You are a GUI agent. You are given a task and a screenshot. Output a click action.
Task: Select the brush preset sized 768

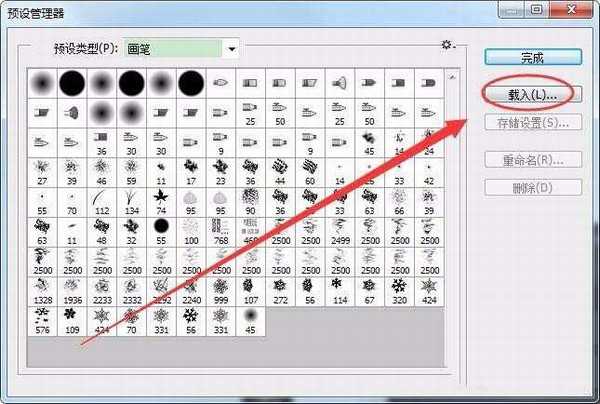pos(220,232)
